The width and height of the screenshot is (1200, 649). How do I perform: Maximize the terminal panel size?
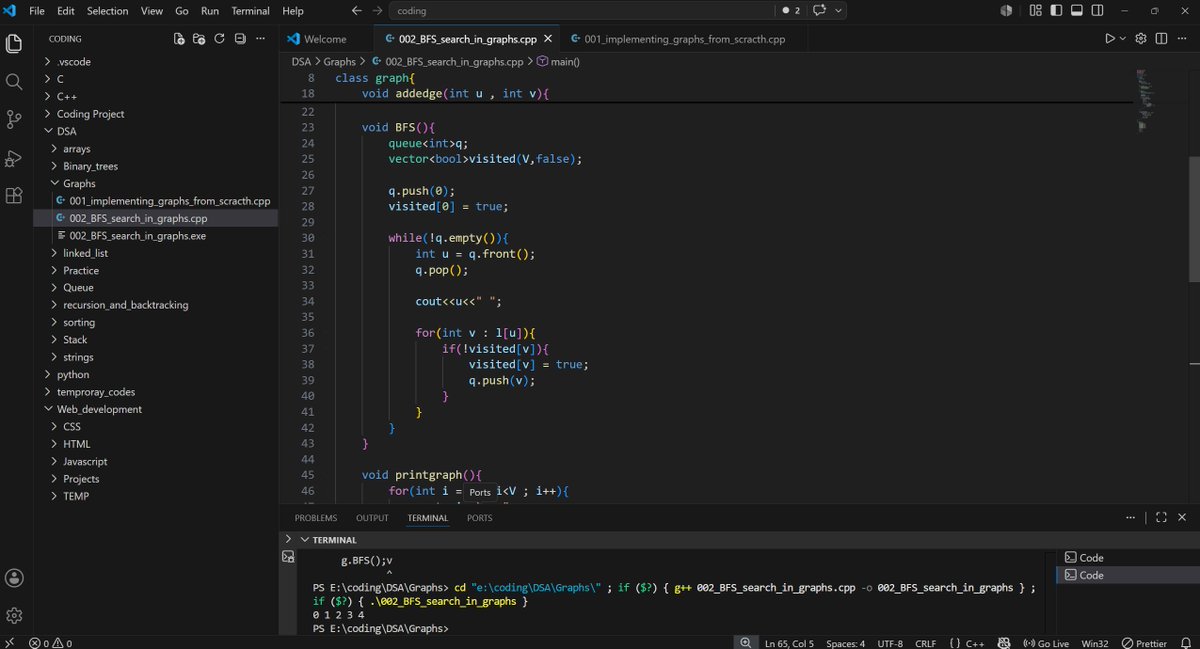click(1161, 517)
